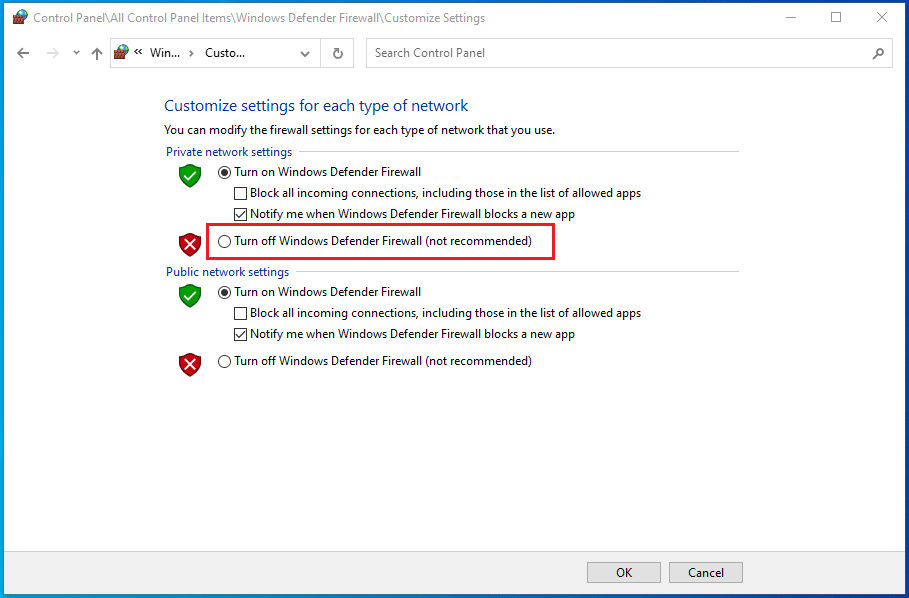Click inside the Search Control Panel field
The image size is (909, 598).
(x=600, y=53)
